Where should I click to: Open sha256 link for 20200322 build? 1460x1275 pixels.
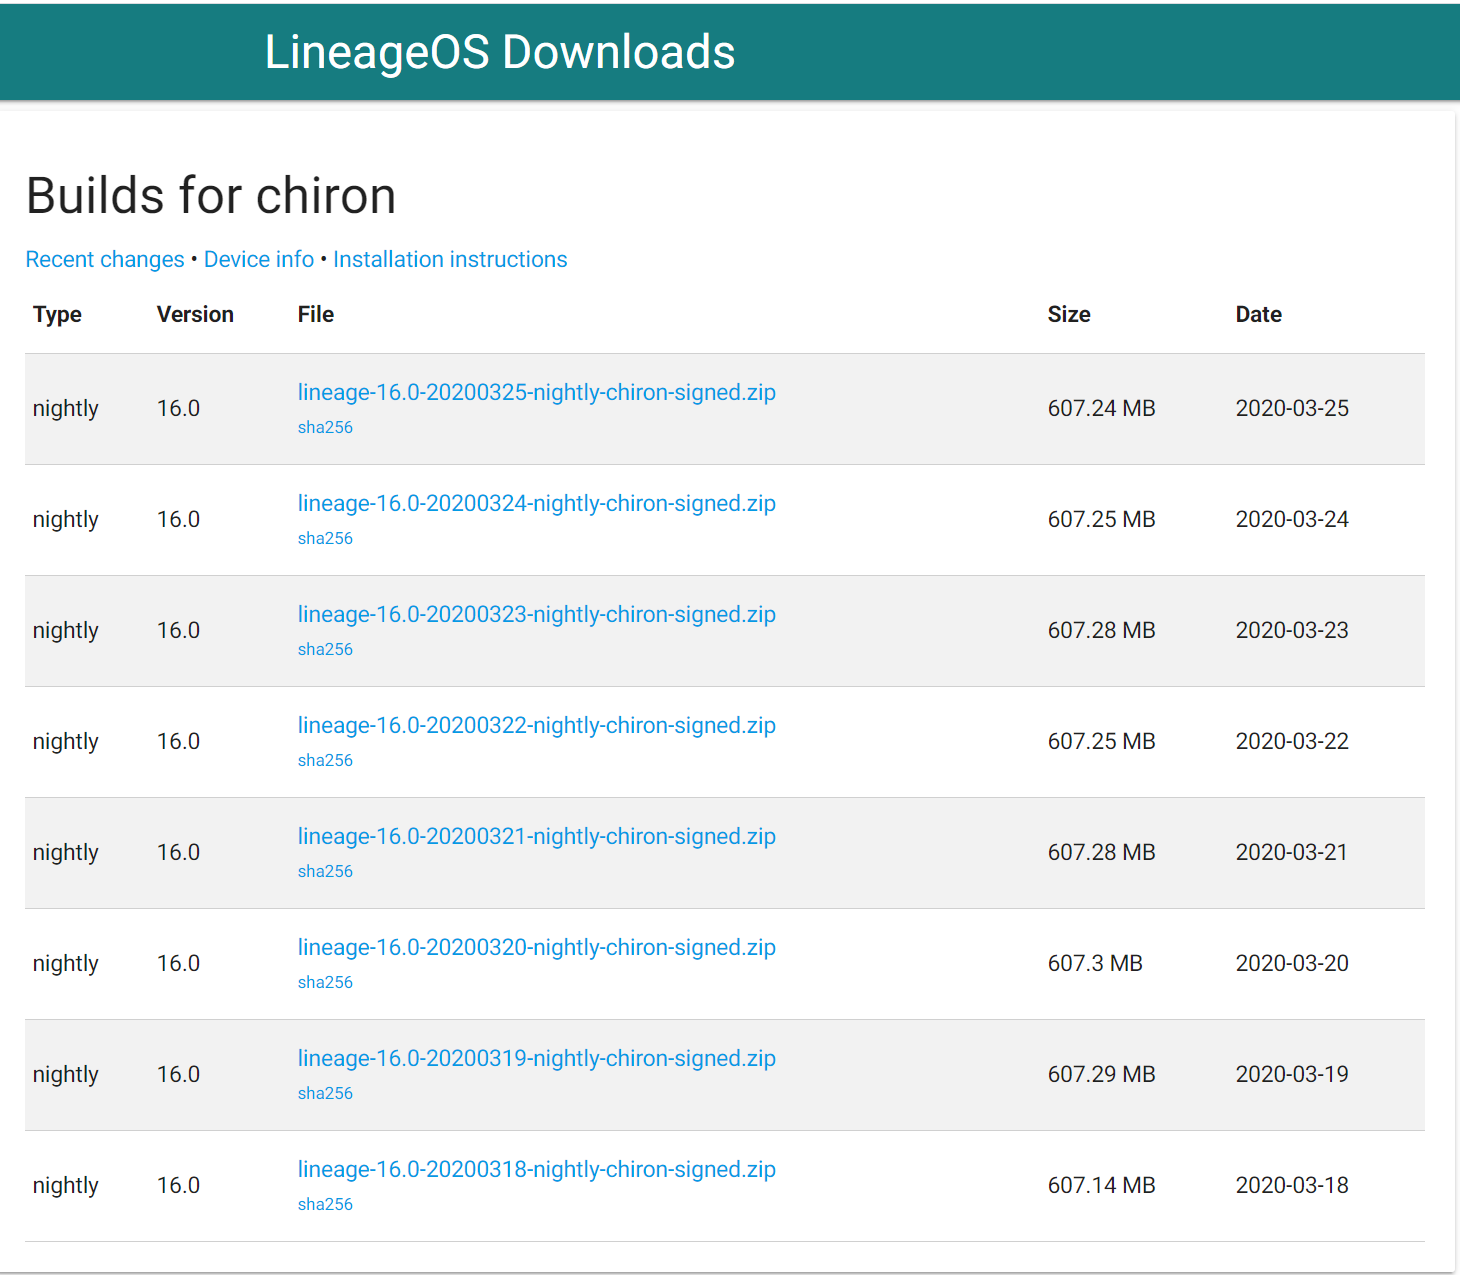click(325, 761)
